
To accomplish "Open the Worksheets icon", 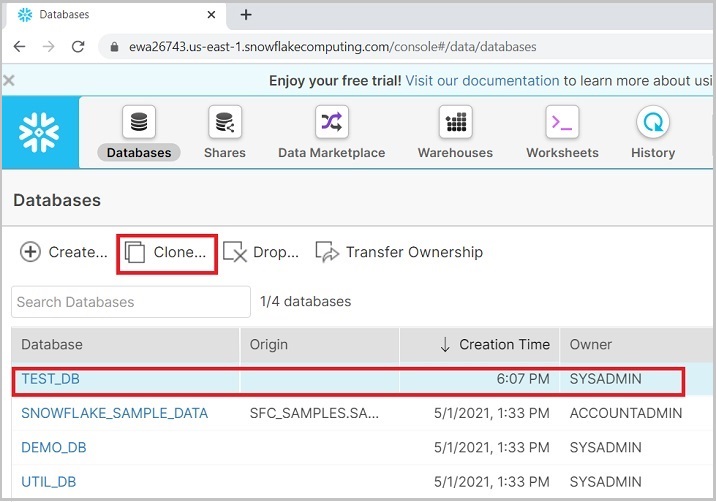I will pyautogui.click(x=562, y=124).
